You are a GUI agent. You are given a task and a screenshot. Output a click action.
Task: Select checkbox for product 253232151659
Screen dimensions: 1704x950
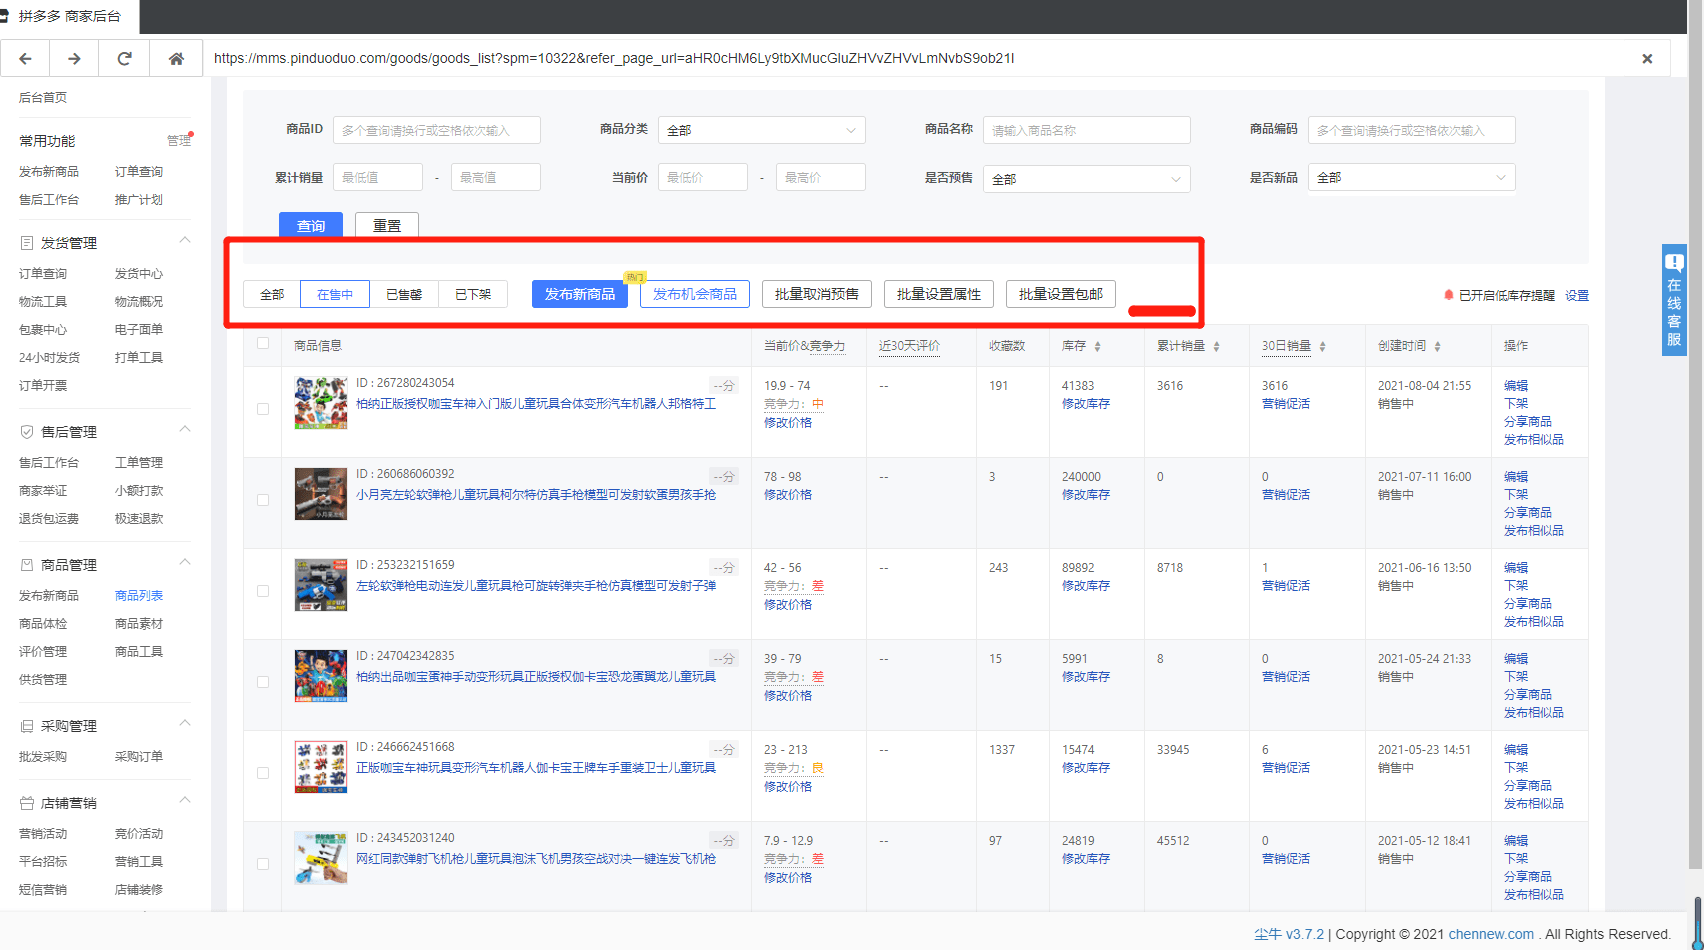[263, 591]
